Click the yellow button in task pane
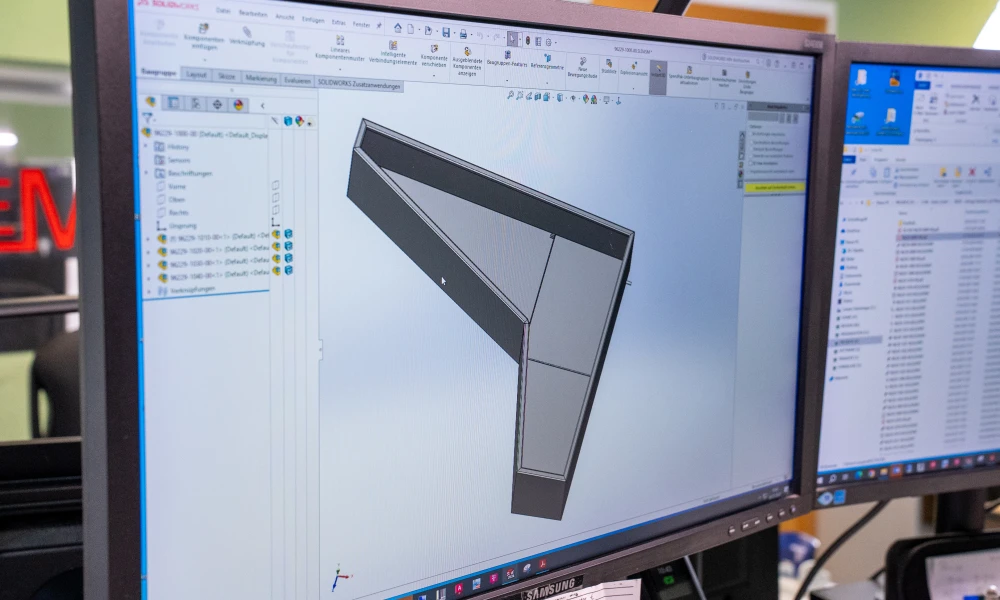1000x600 pixels. pyautogui.click(x=774, y=187)
